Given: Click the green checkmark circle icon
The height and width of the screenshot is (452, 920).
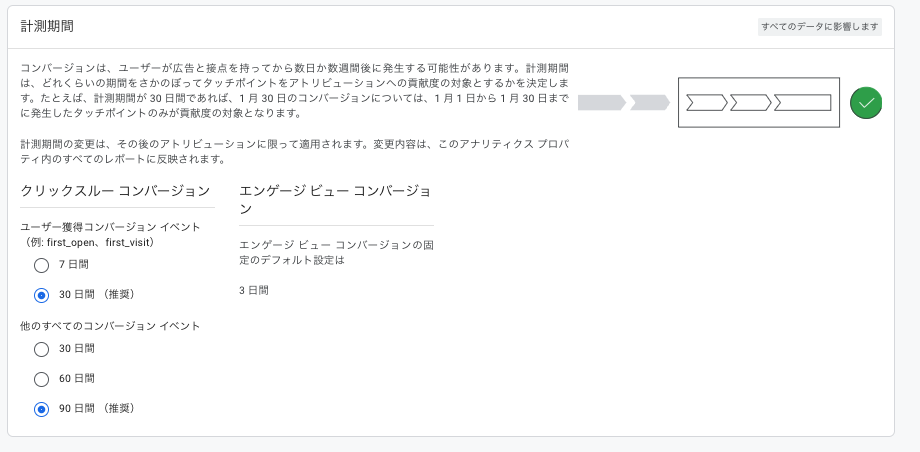Looking at the screenshot, I should [x=866, y=103].
